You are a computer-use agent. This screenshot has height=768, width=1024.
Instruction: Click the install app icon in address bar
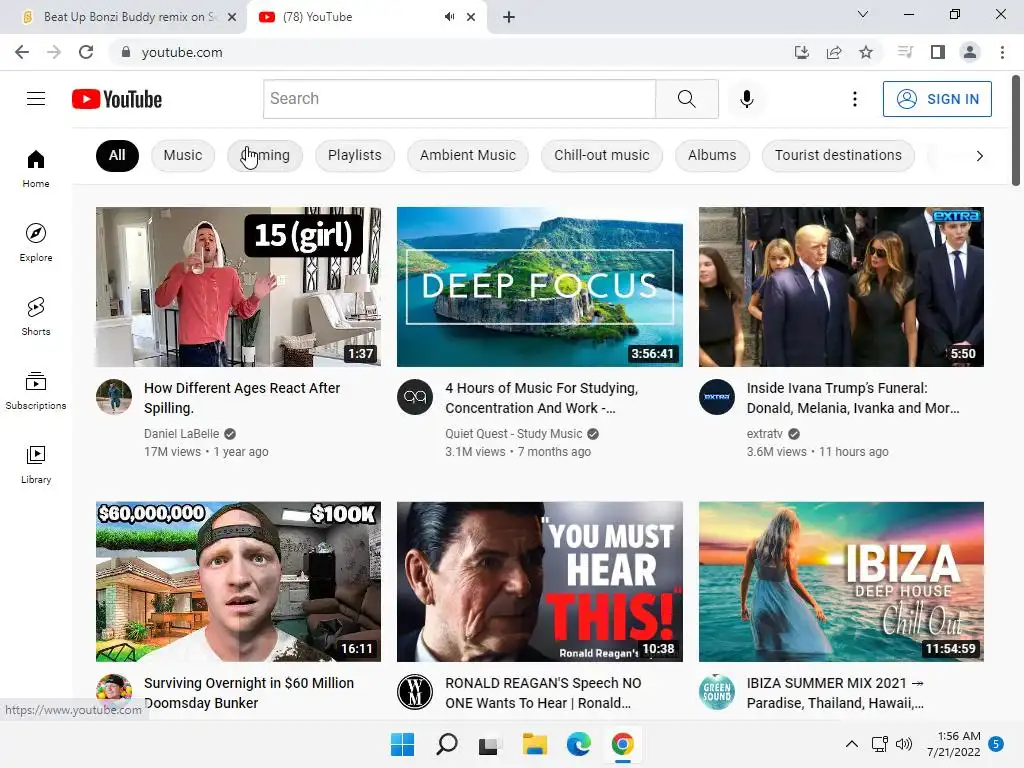tap(801, 52)
